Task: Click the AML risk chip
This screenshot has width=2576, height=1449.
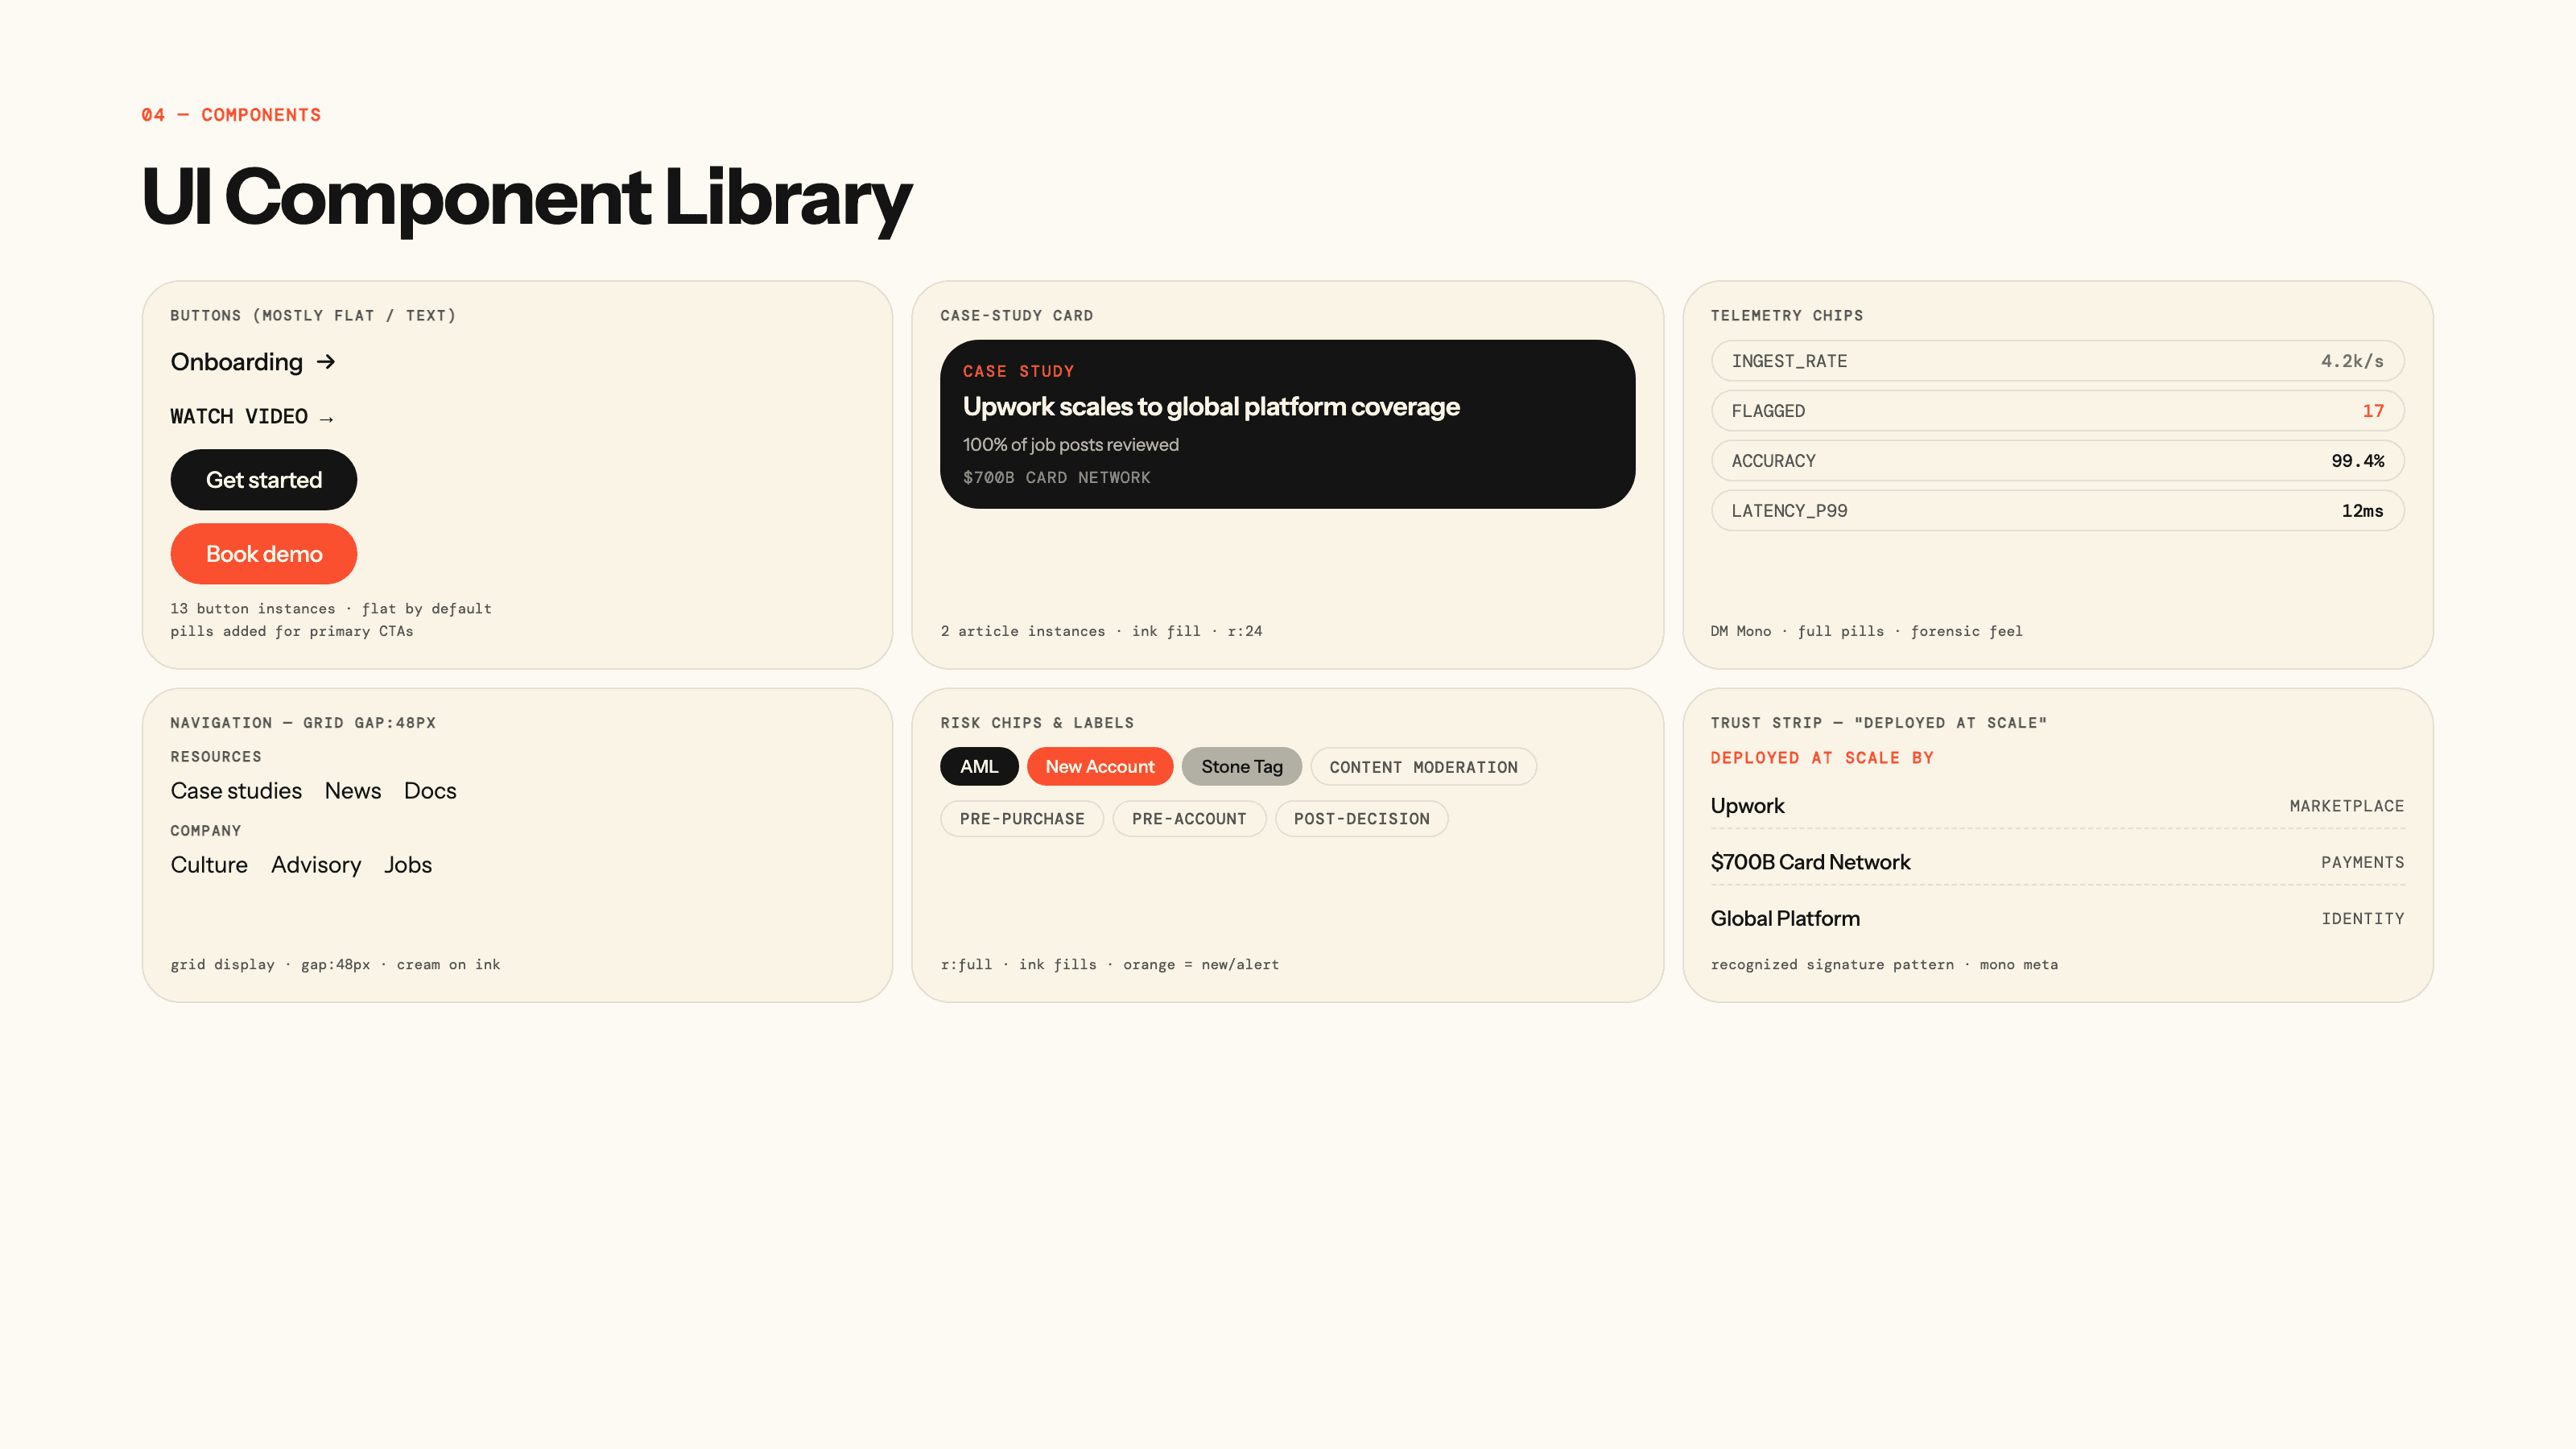Action: pos(979,767)
